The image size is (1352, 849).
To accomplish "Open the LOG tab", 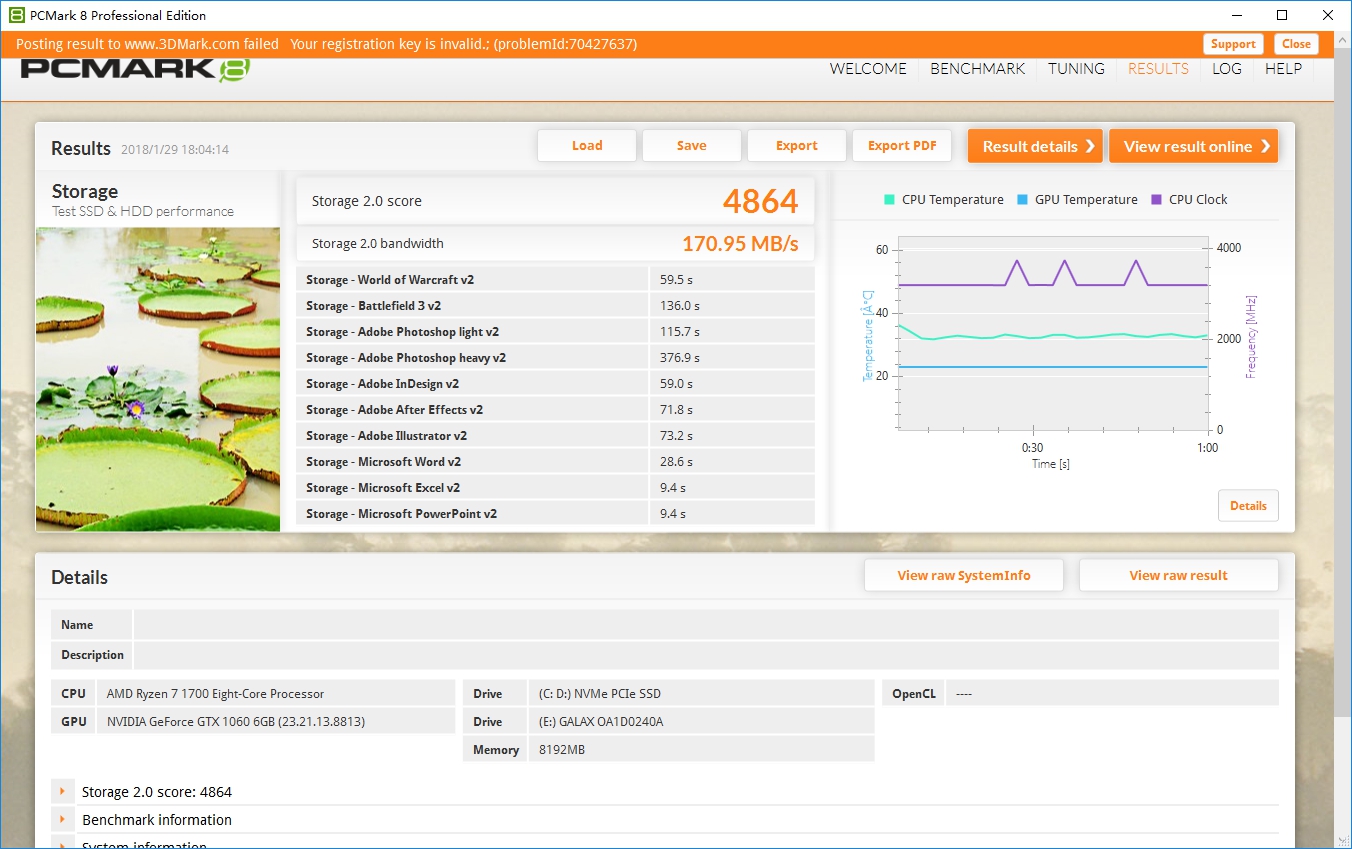I will click(x=1227, y=69).
